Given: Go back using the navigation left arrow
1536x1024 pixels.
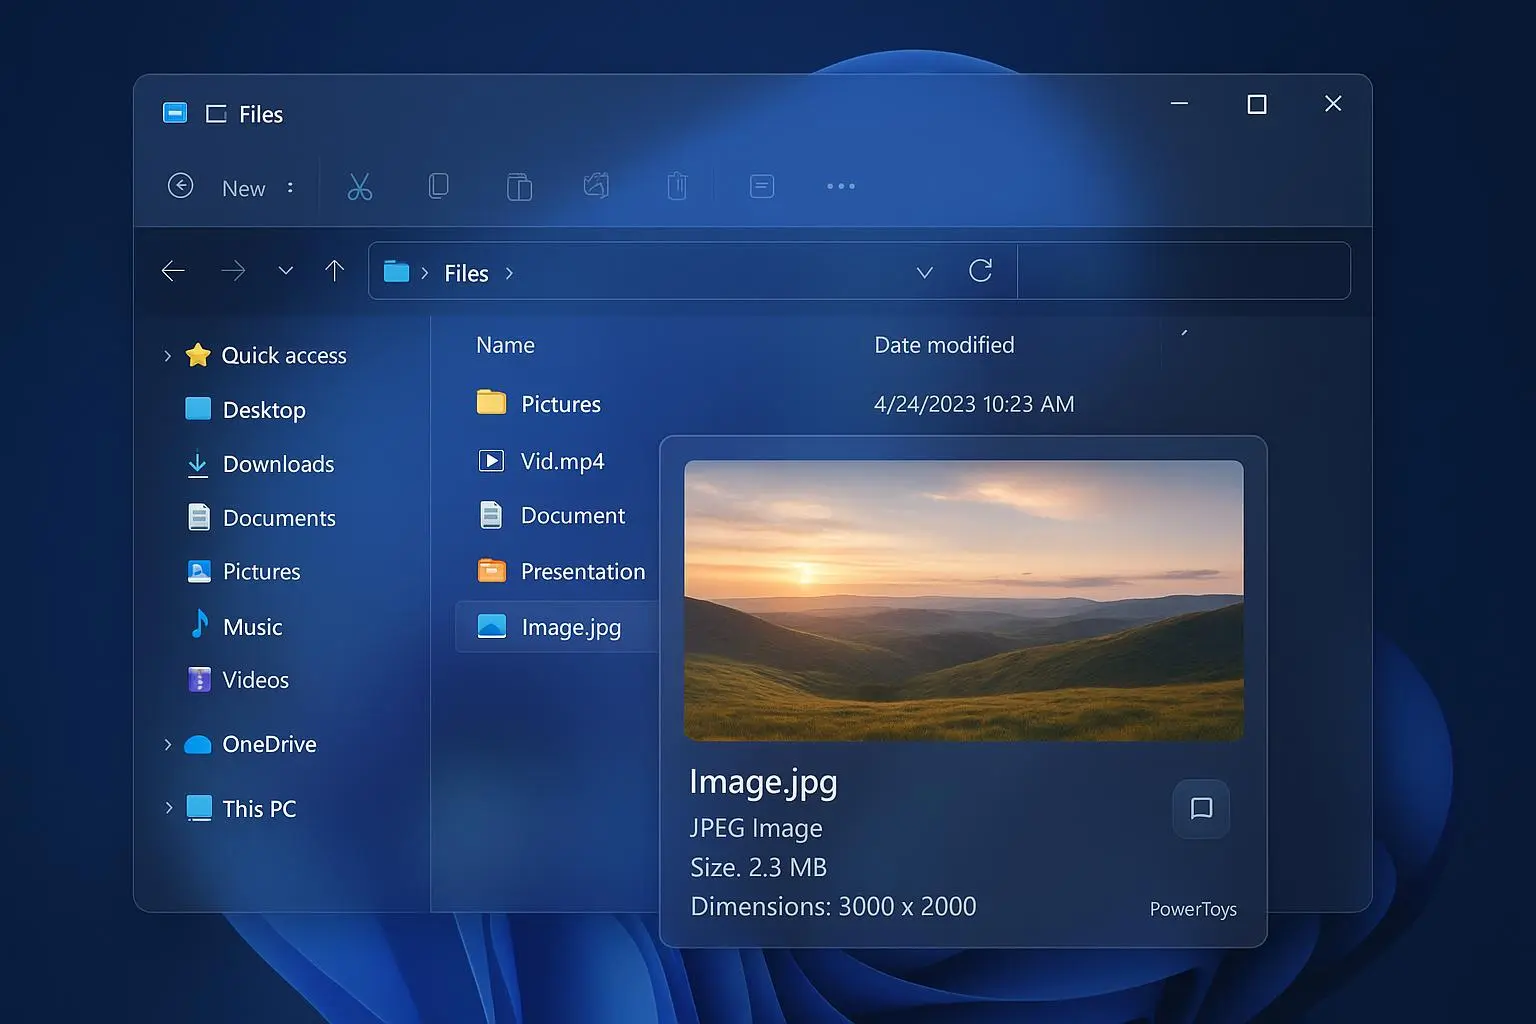Looking at the screenshot, I should [173, 271].
